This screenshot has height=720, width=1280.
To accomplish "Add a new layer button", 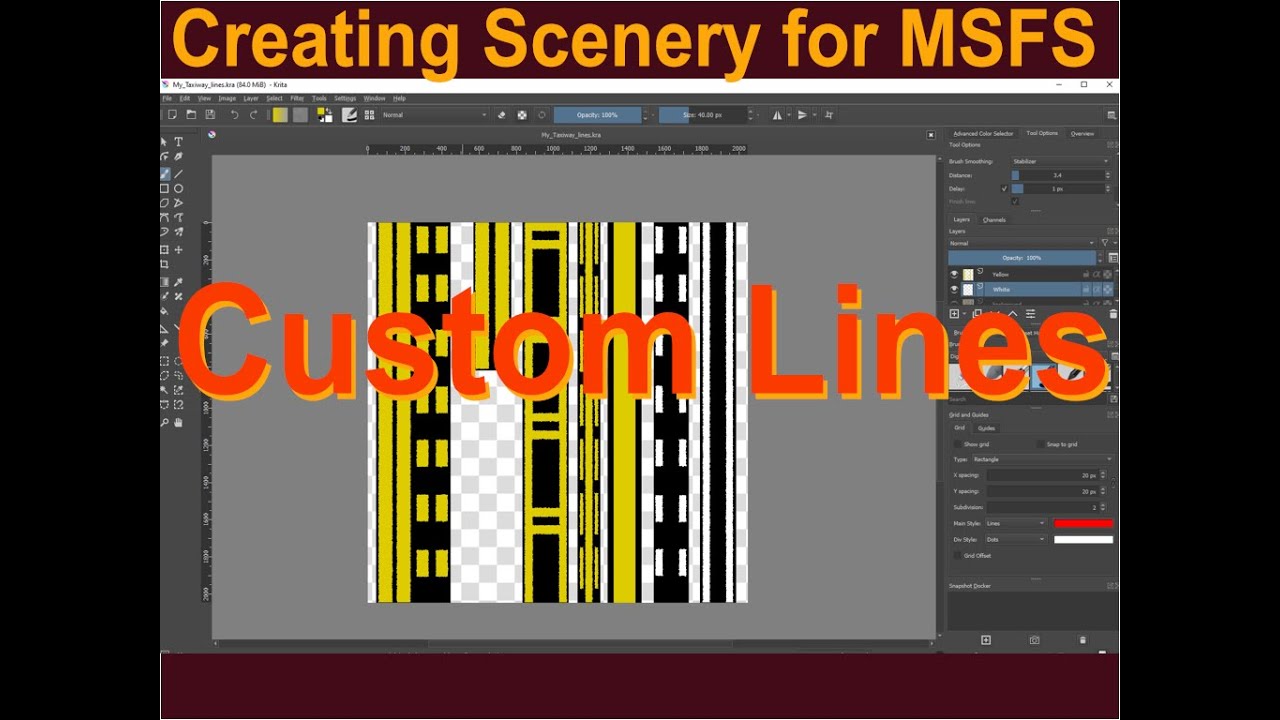I will [954, 314].
